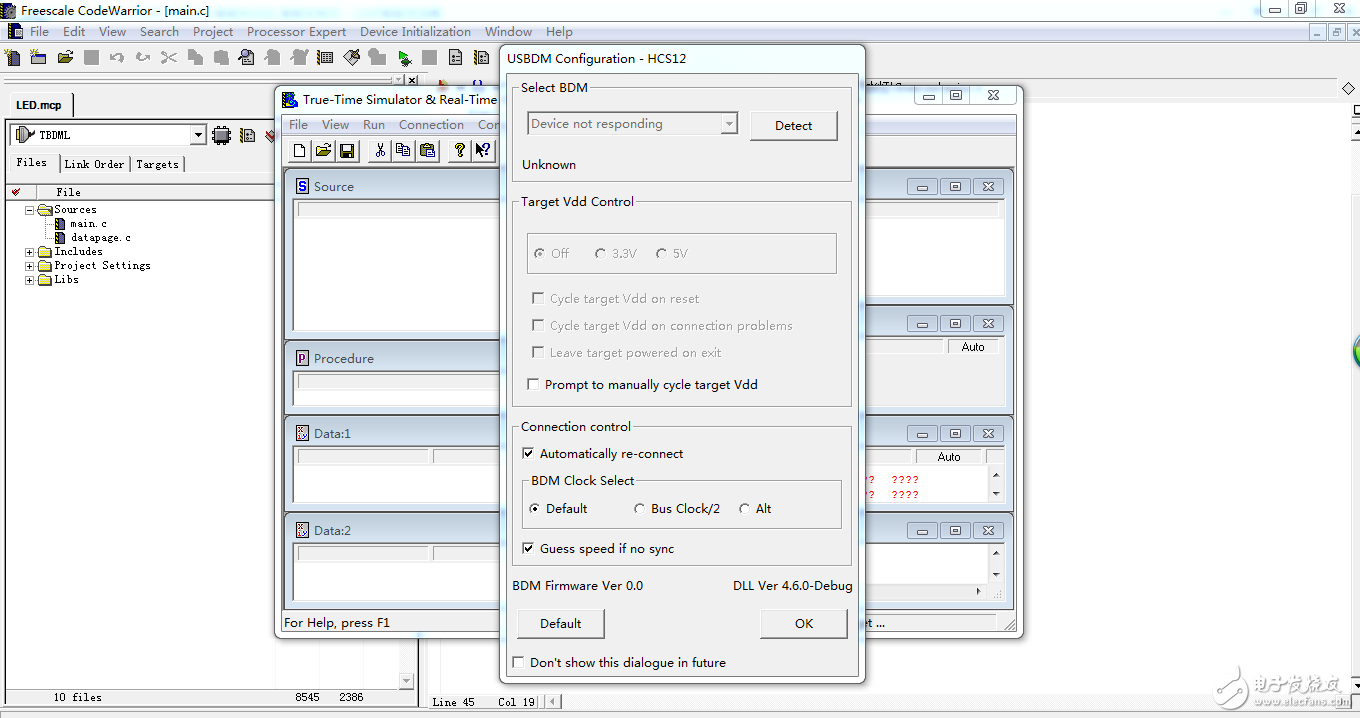The width and height of the screenshot is (1360, 718).
Task: Open the Project menu in CodeWarrior
Action: tap(213, 32)
